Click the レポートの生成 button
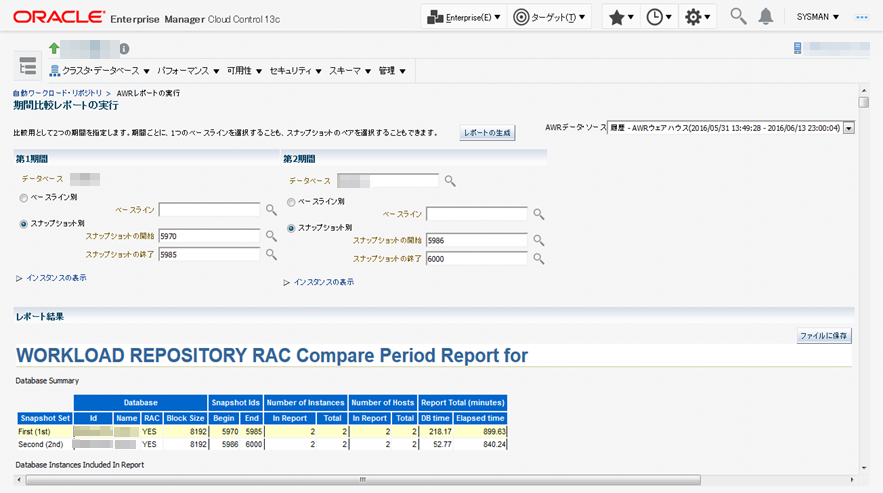883x493 pixels. pos(487,133)
